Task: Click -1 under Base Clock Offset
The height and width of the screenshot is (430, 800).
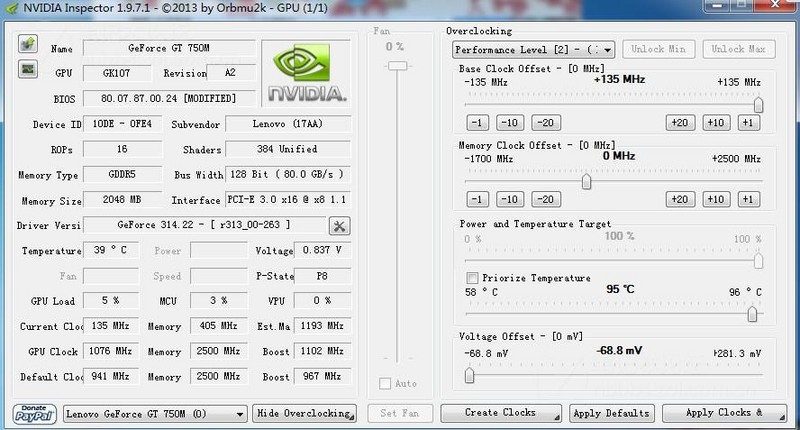Action: tap(477, 123)
